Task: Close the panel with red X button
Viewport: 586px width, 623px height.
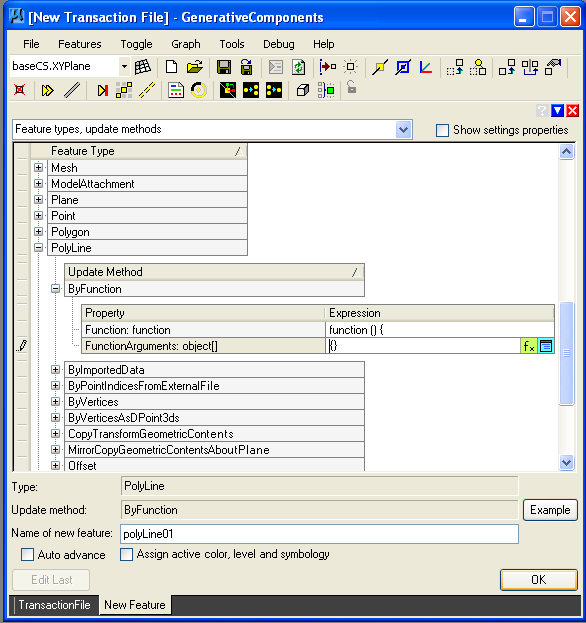Action: point(572,110)
